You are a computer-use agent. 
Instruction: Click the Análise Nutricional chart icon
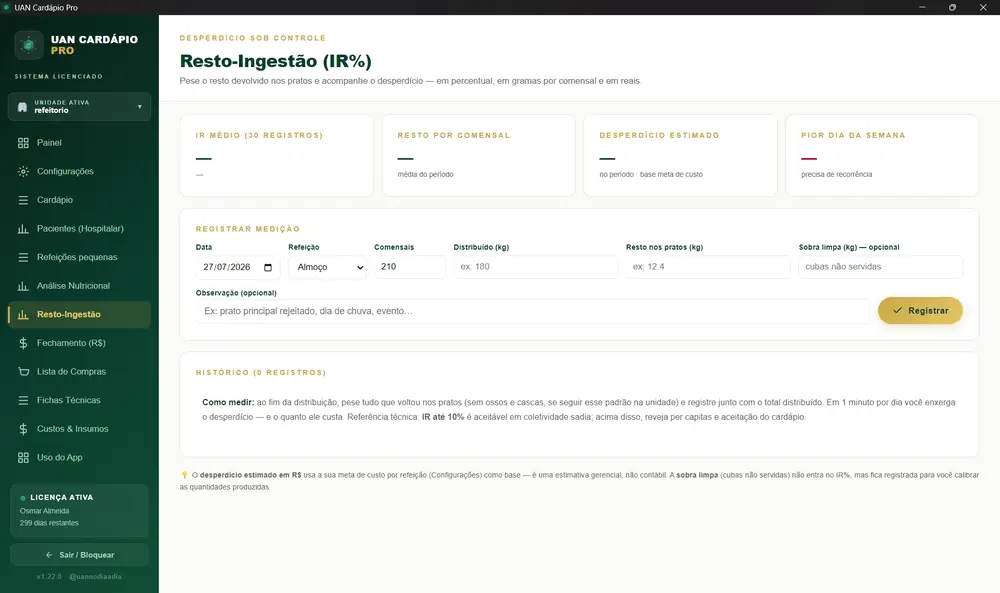click(24, 286)
